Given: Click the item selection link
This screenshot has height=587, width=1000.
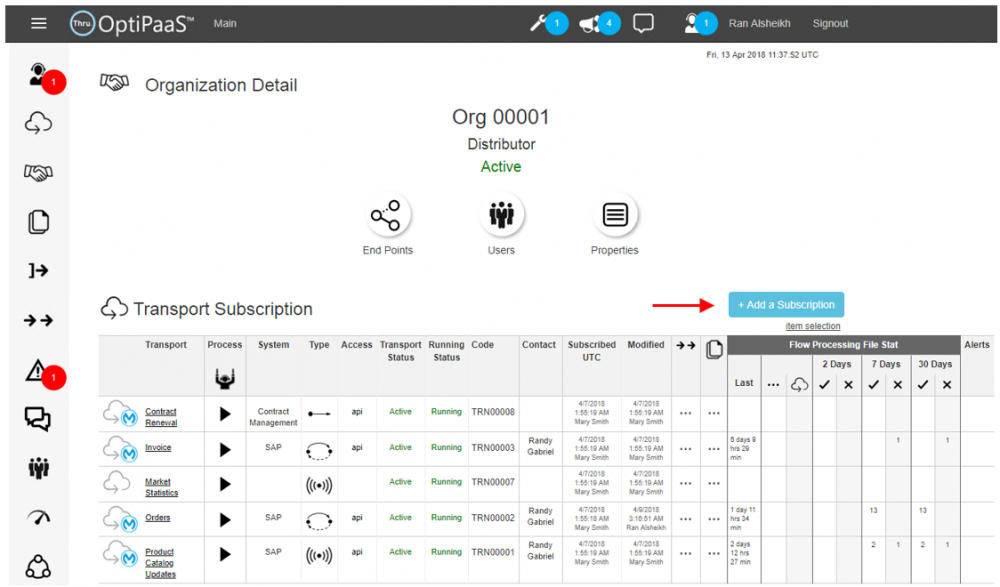Looking at the screenshot, I should 812,326.
